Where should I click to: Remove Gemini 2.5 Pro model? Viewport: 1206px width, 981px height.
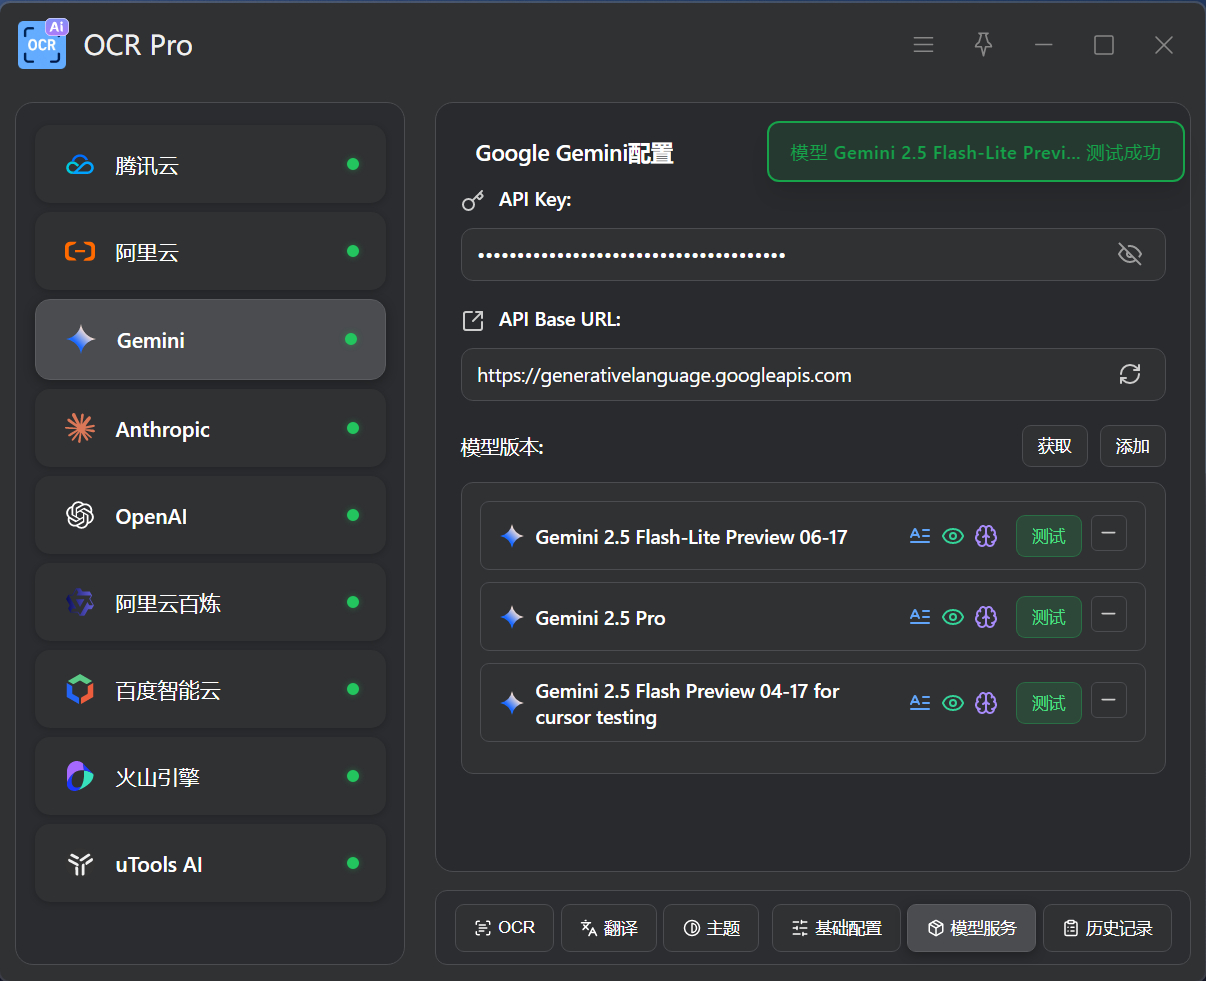point(1108,614)
